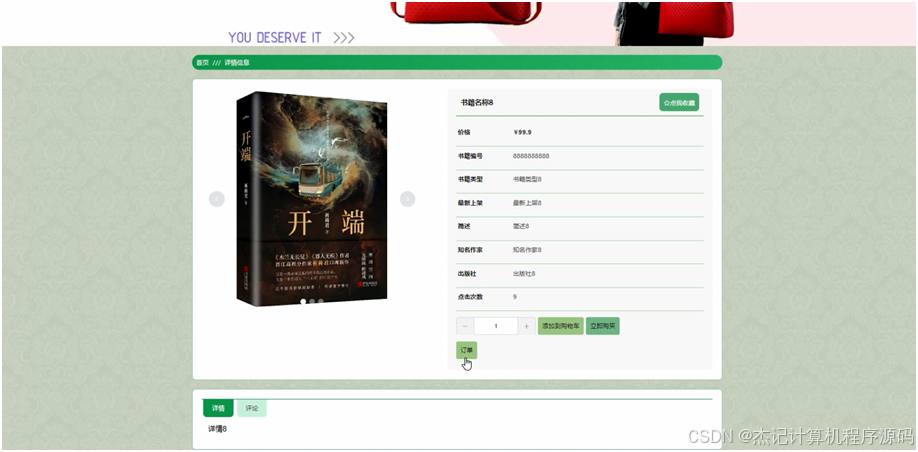Click the value 知名作家8
918x452 pixels.
(x=527, y=249)
